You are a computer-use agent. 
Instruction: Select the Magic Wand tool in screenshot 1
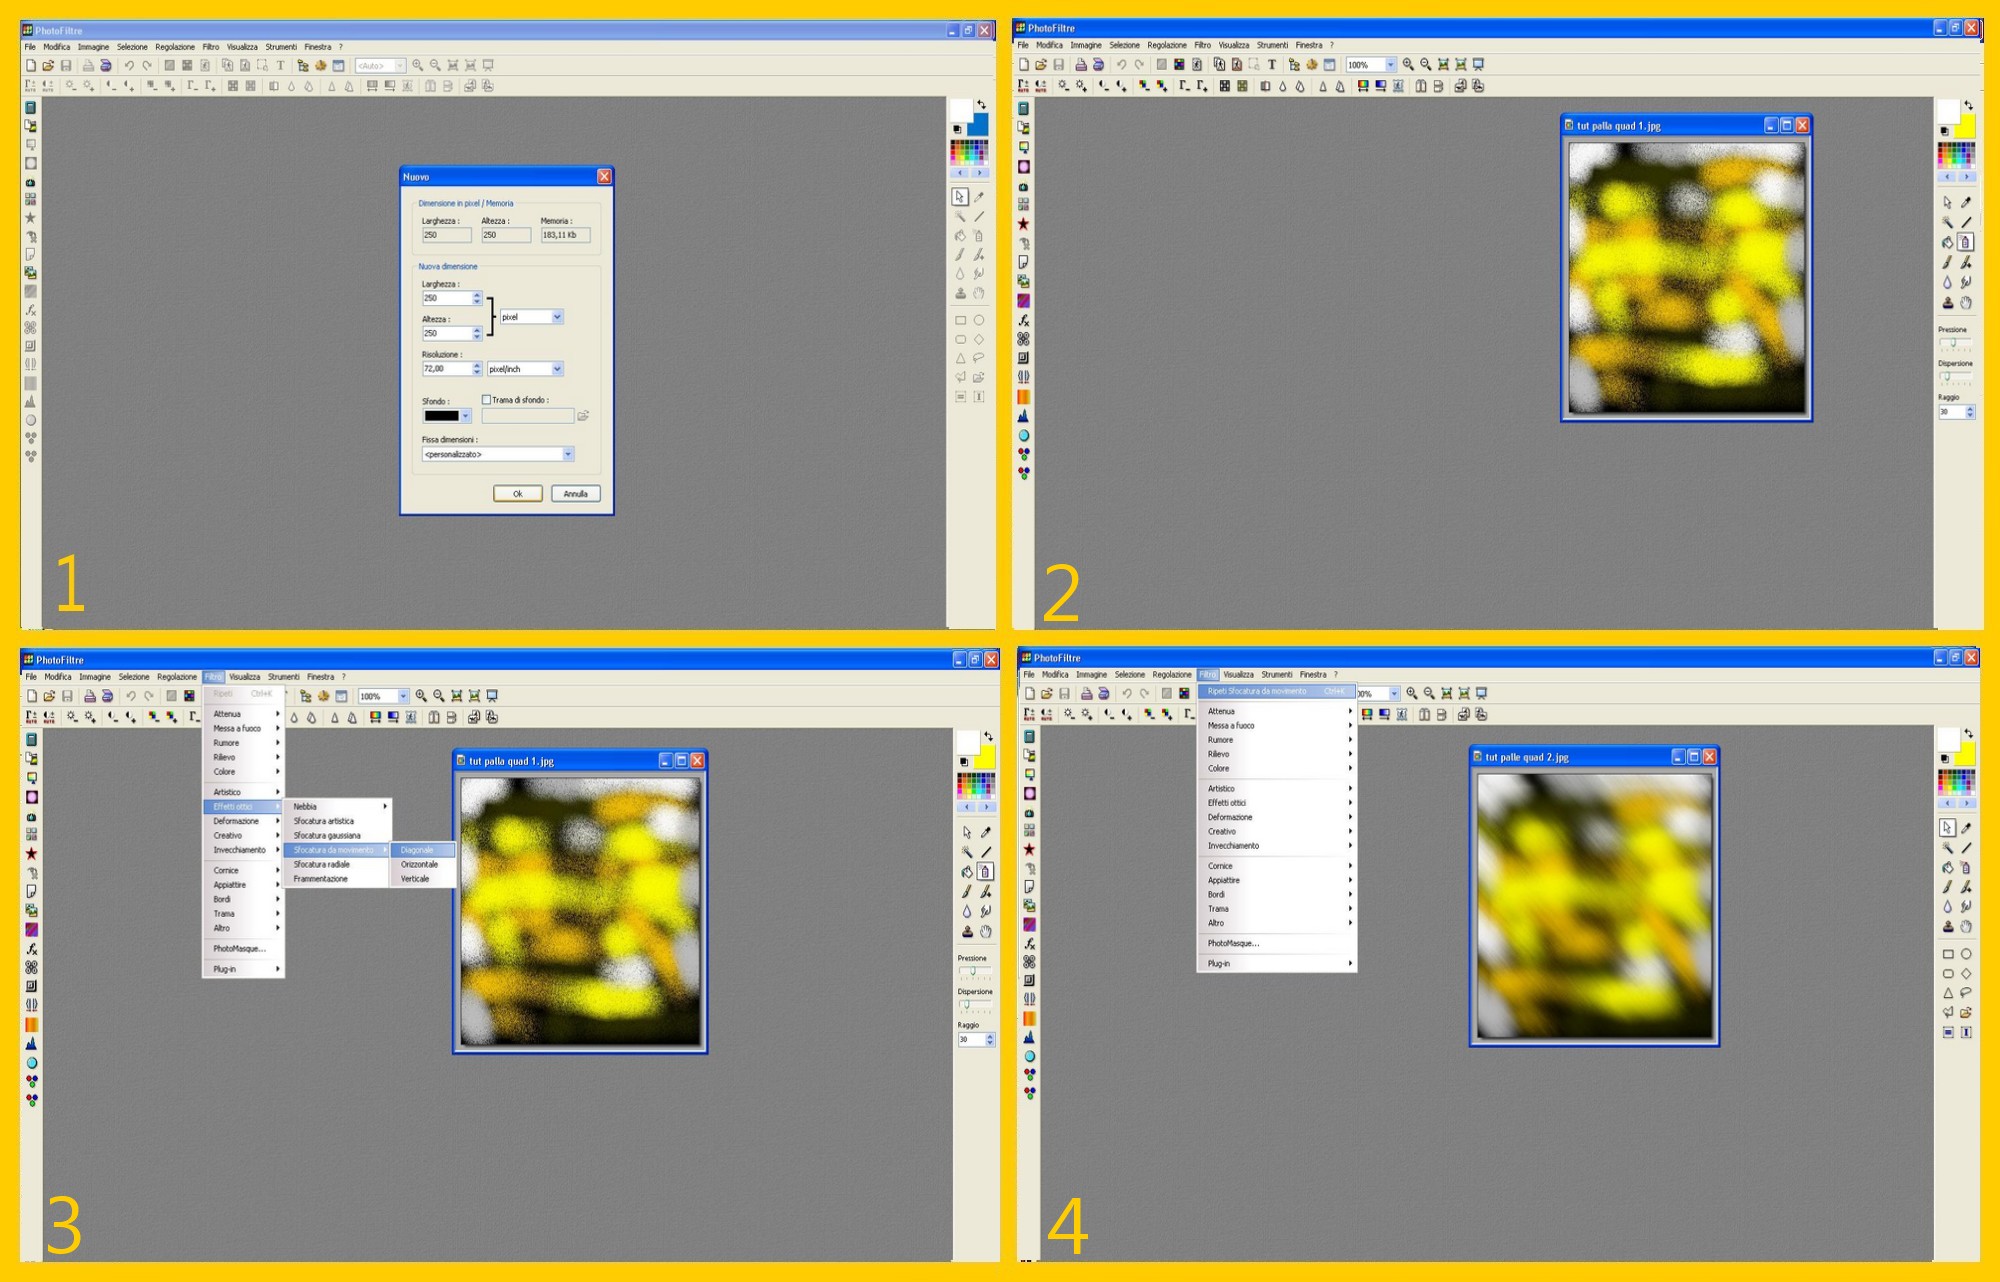click(x=960, y=216)
